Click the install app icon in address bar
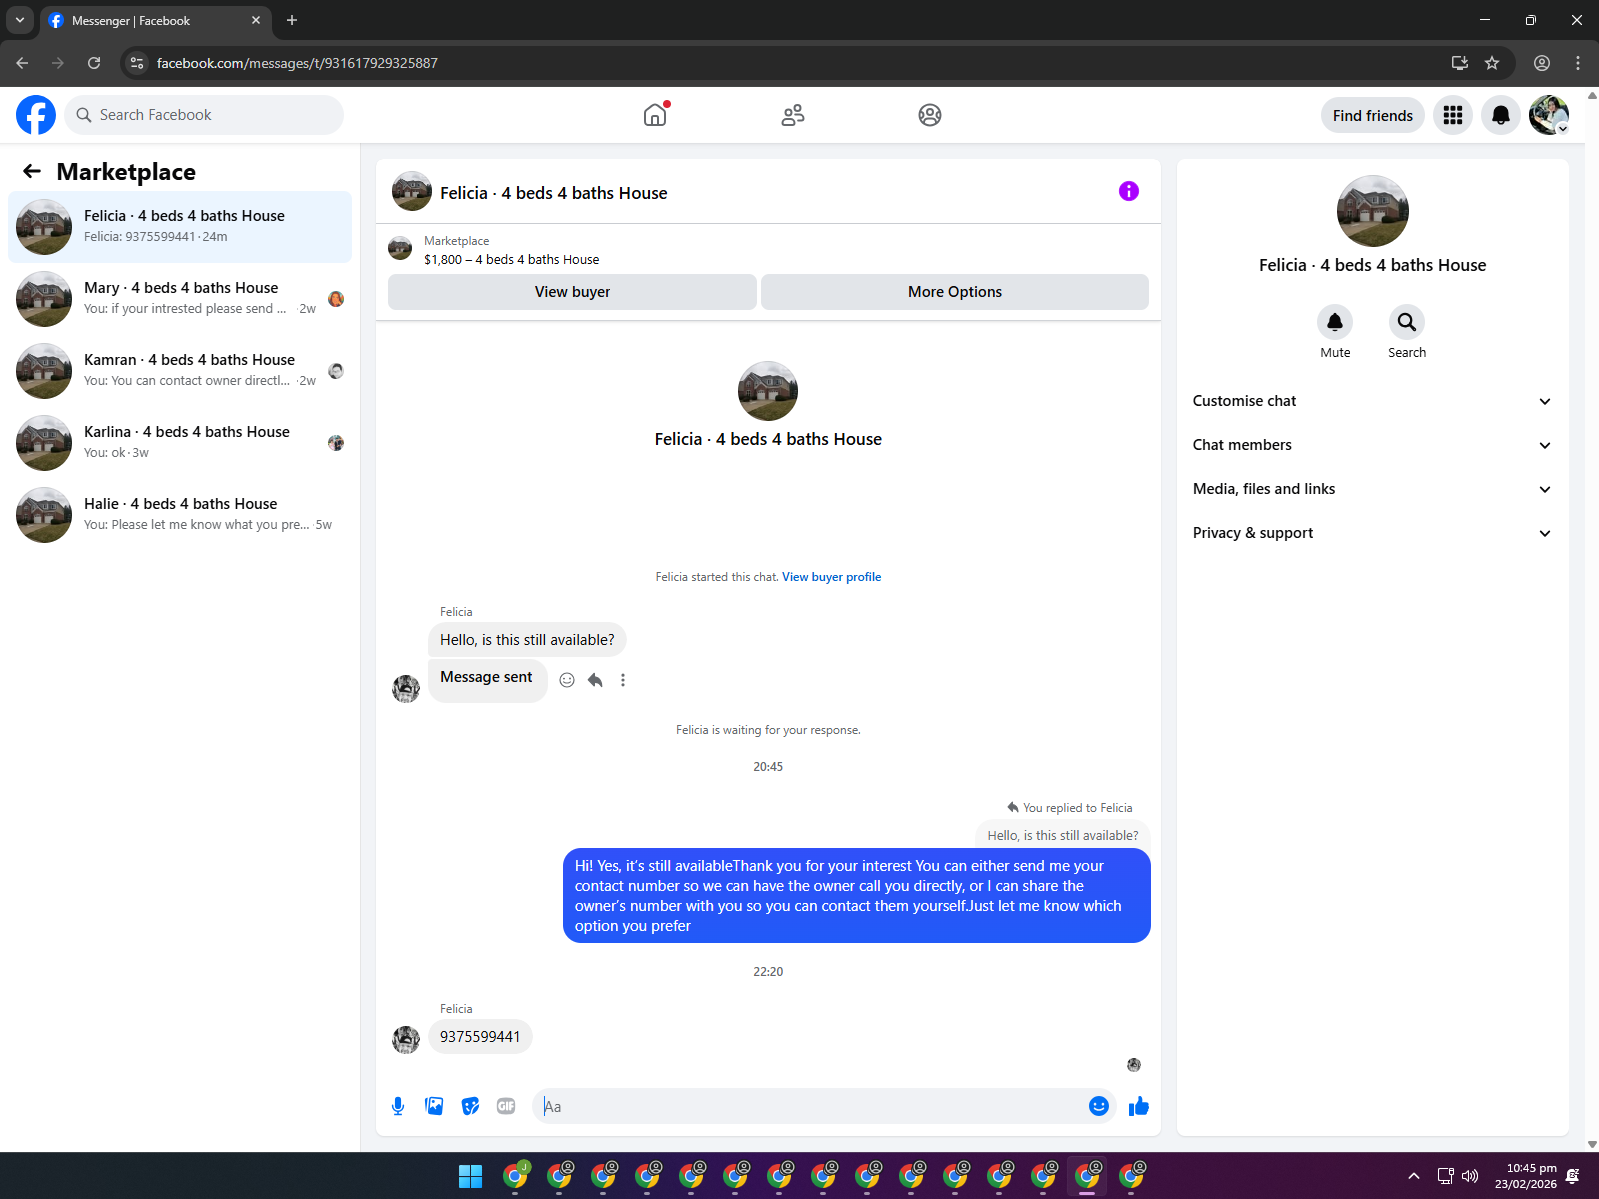Viewport: 1599px width, 1199px height. point(1460,63)
